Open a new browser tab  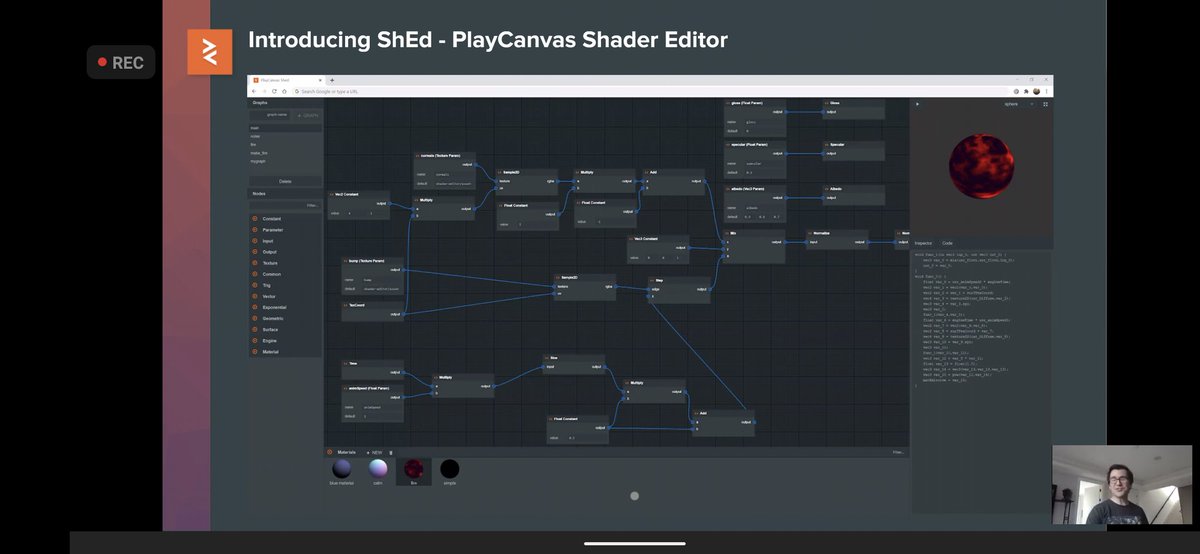tap(332, 80)
